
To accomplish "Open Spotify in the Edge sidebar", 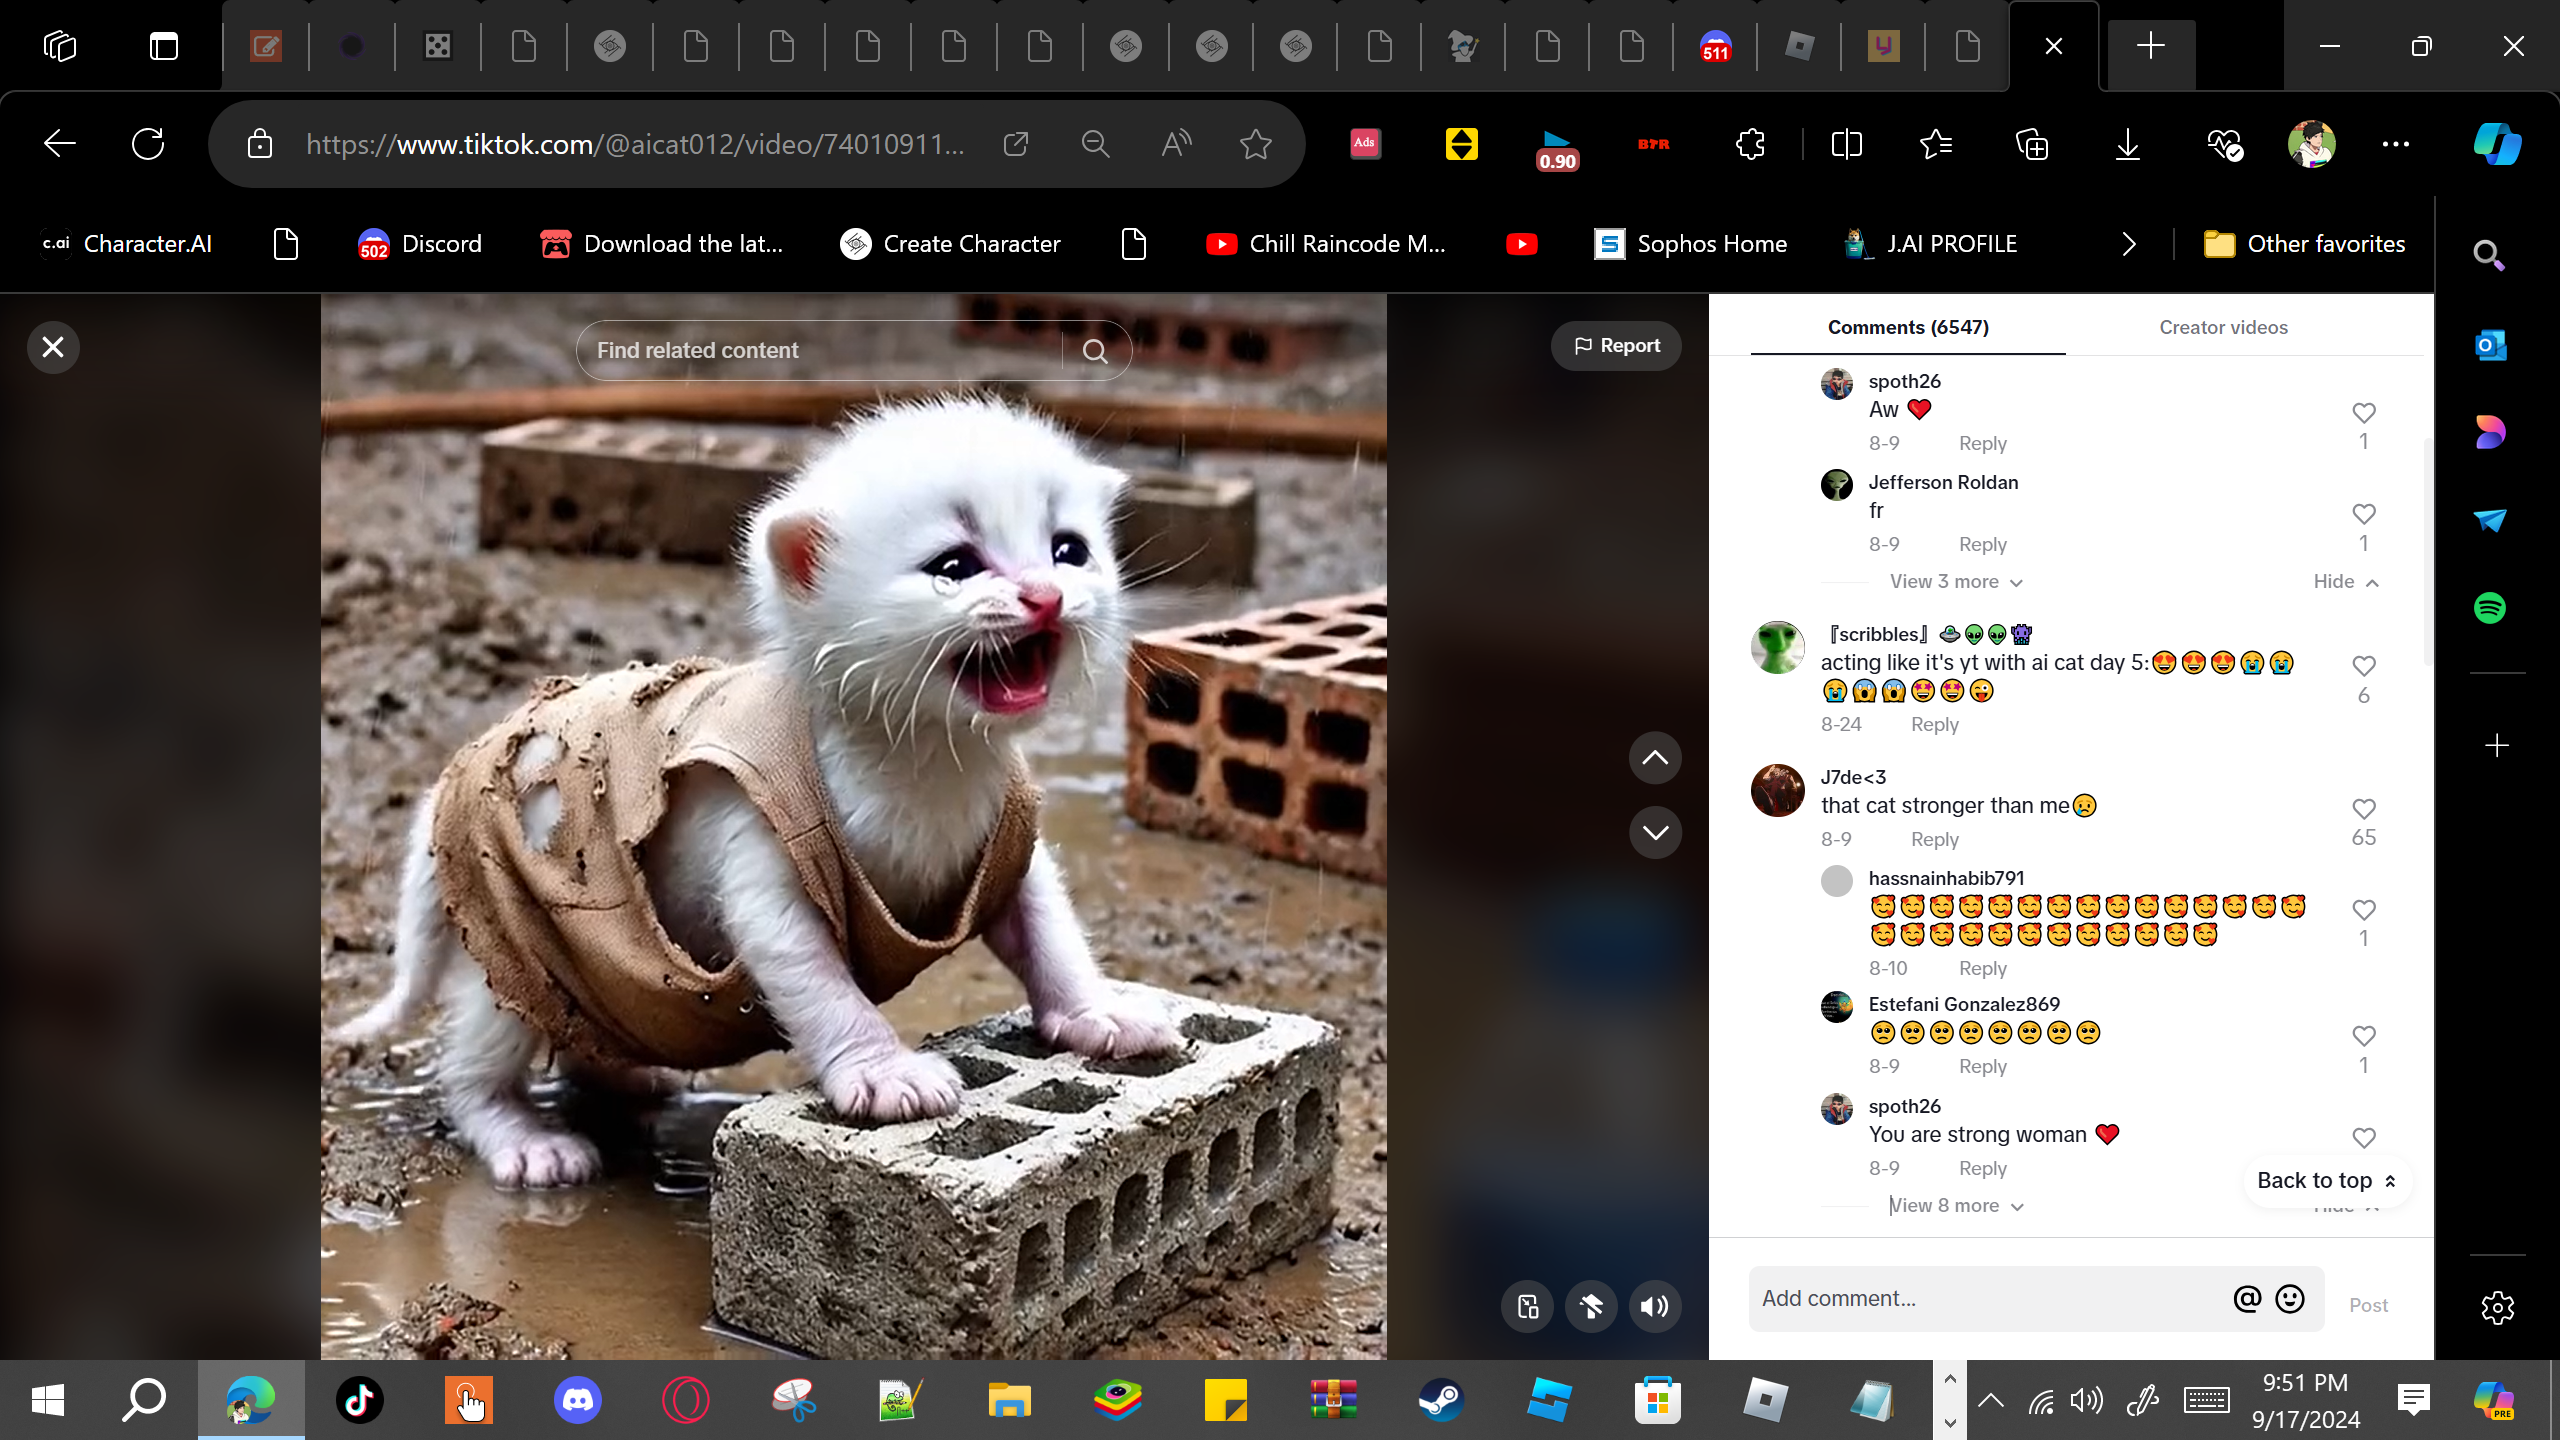I will [2490, 608].
